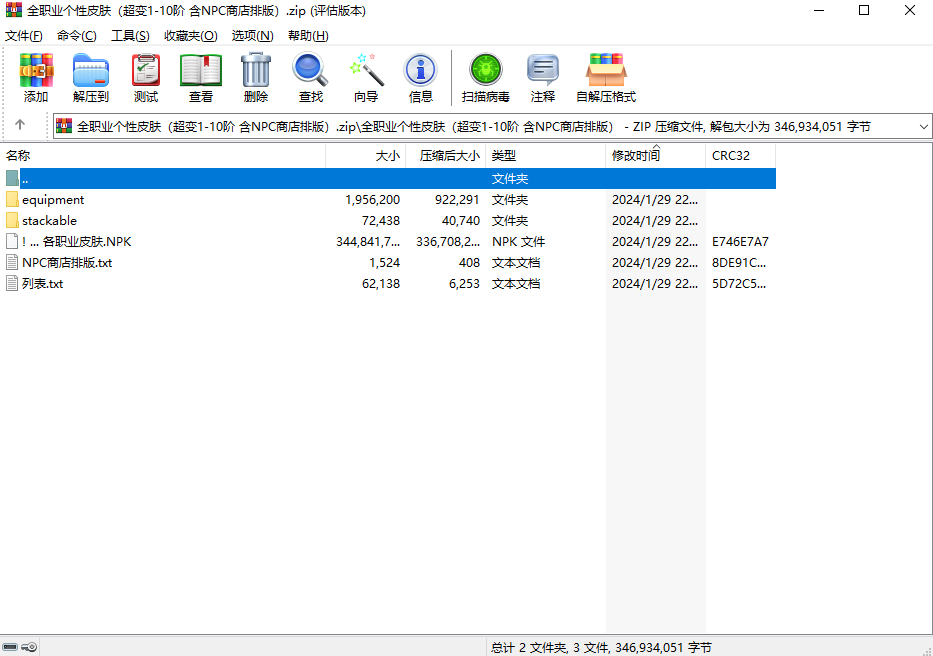Viewport: 933px width, 656px height.
Task: Sort by 大小 column header
Action: click(365, 155)
